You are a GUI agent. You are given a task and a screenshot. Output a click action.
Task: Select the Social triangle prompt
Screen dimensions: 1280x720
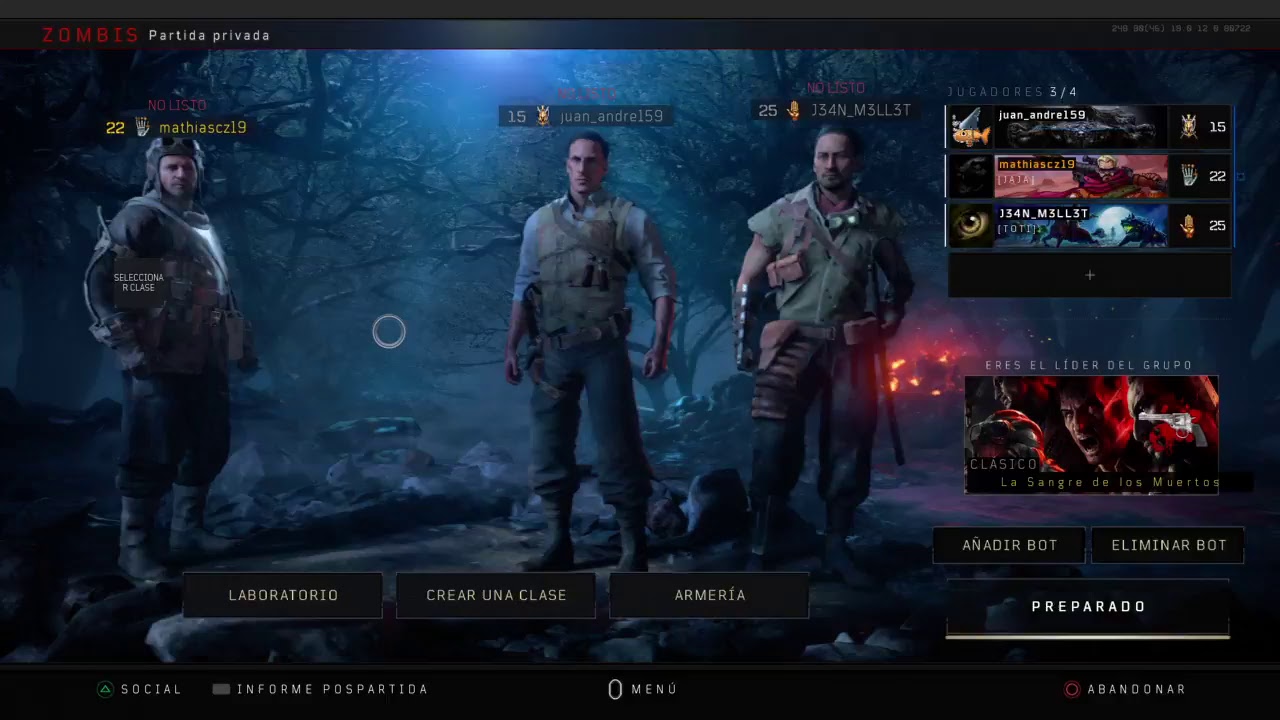(105, 689)
